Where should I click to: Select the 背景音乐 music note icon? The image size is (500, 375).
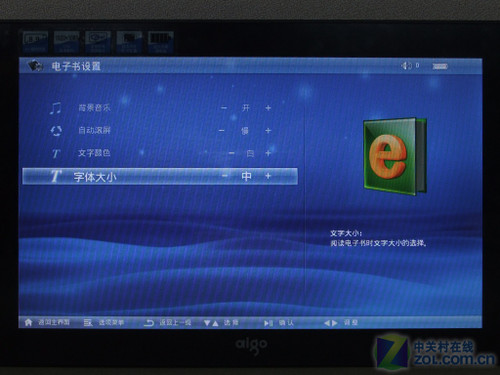point(55,108)
